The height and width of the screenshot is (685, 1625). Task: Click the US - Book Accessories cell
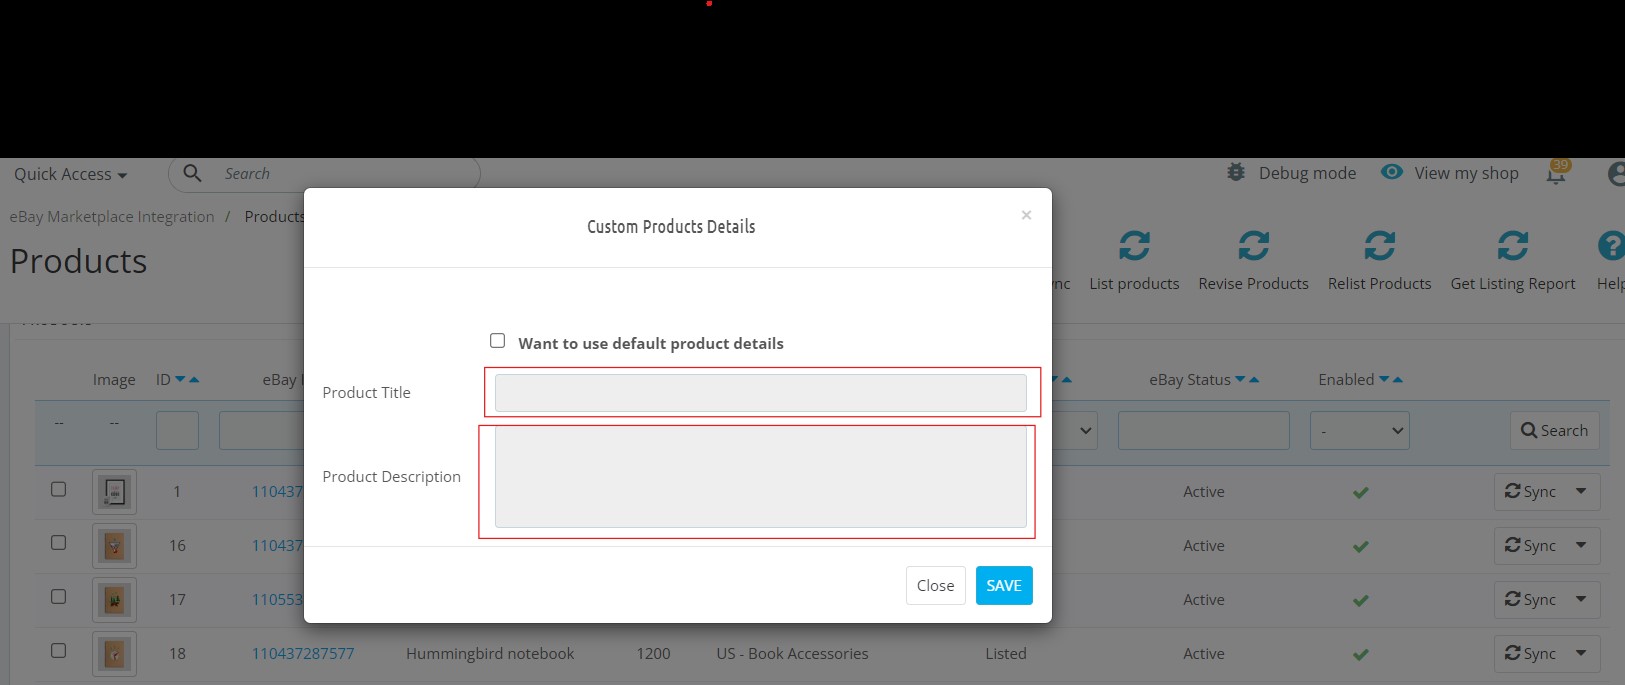[792, 653]
